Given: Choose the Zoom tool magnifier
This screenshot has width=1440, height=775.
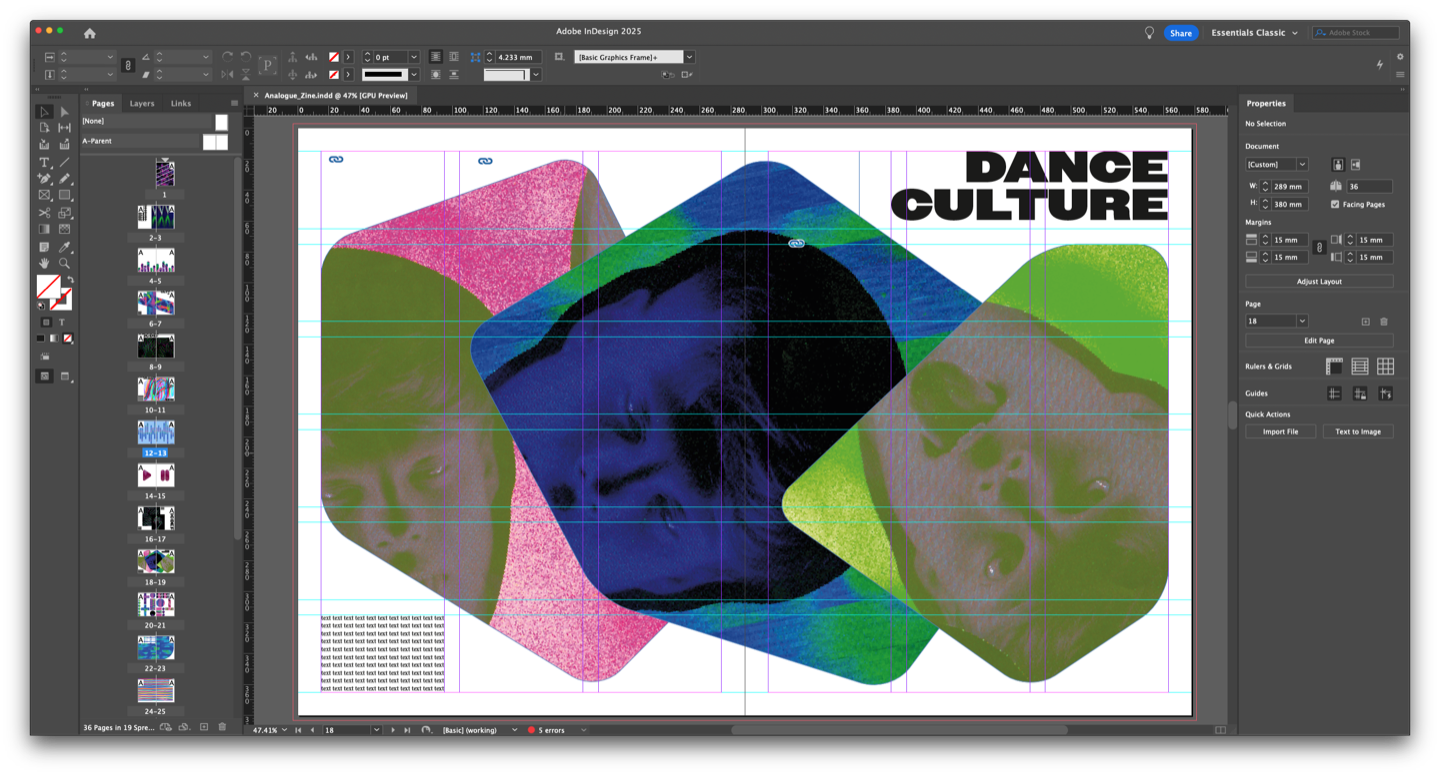Looking at the screenshot, I should (x=64, y=263).
